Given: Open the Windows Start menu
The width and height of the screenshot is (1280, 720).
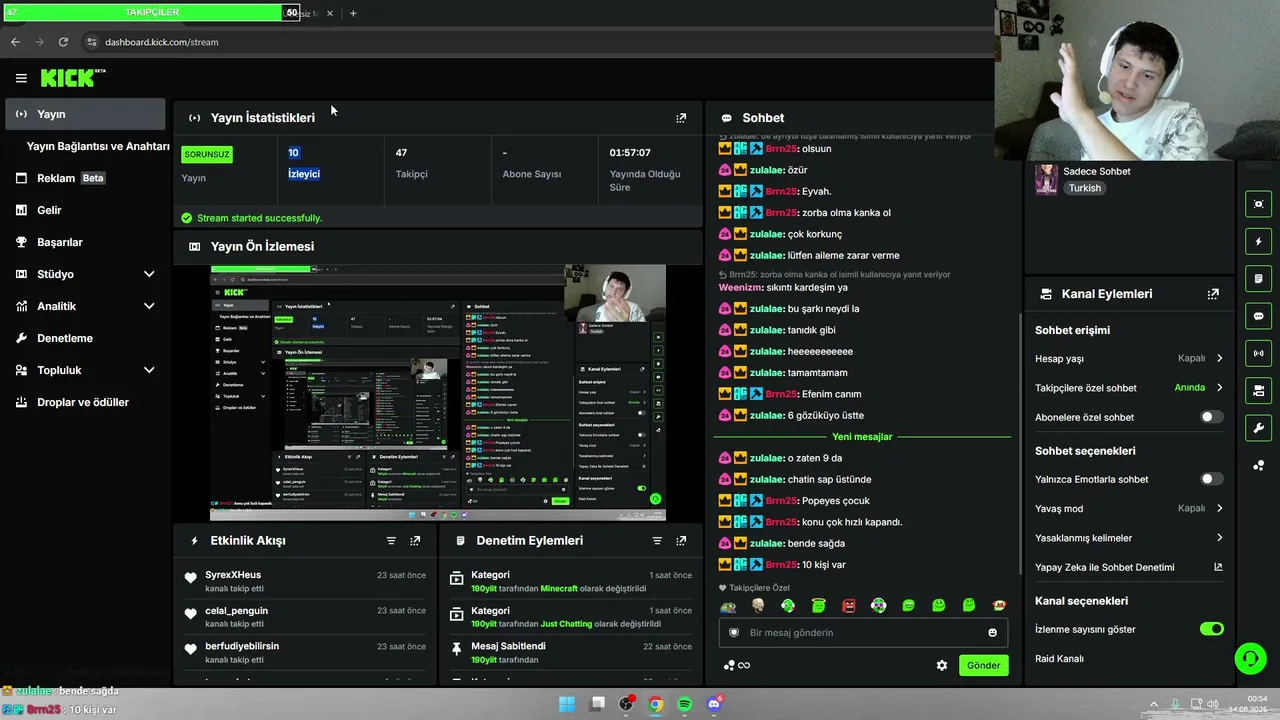Looking at the screenshot, I should coord(567,704).
